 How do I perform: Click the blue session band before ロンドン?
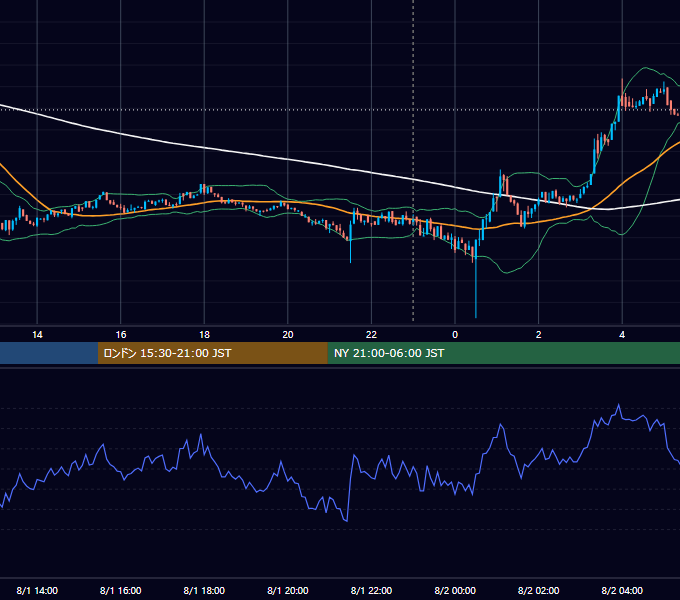pyautogui.click(x=49, y=353)
